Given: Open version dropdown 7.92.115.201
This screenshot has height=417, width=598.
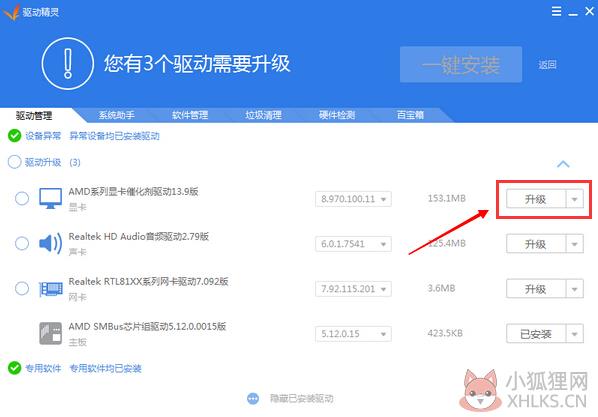Looking at the screenshot, I should click(353, 289).
